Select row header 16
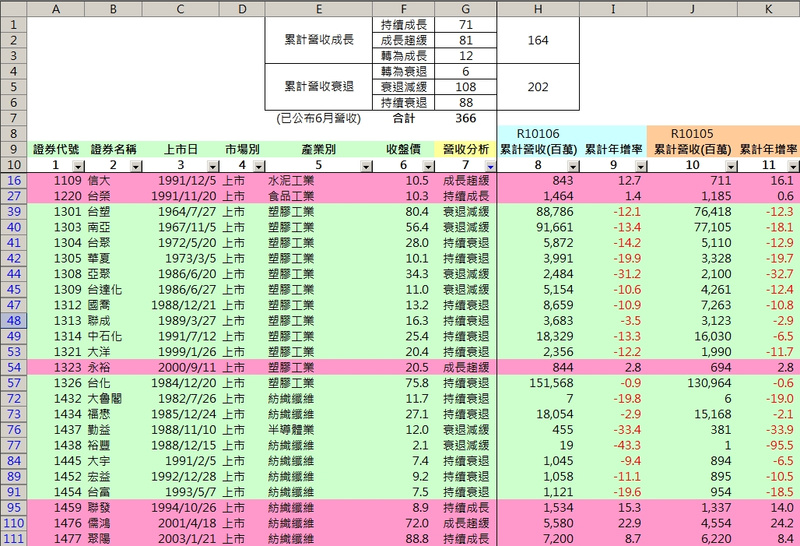800x546 pixels. coord(14,181)
